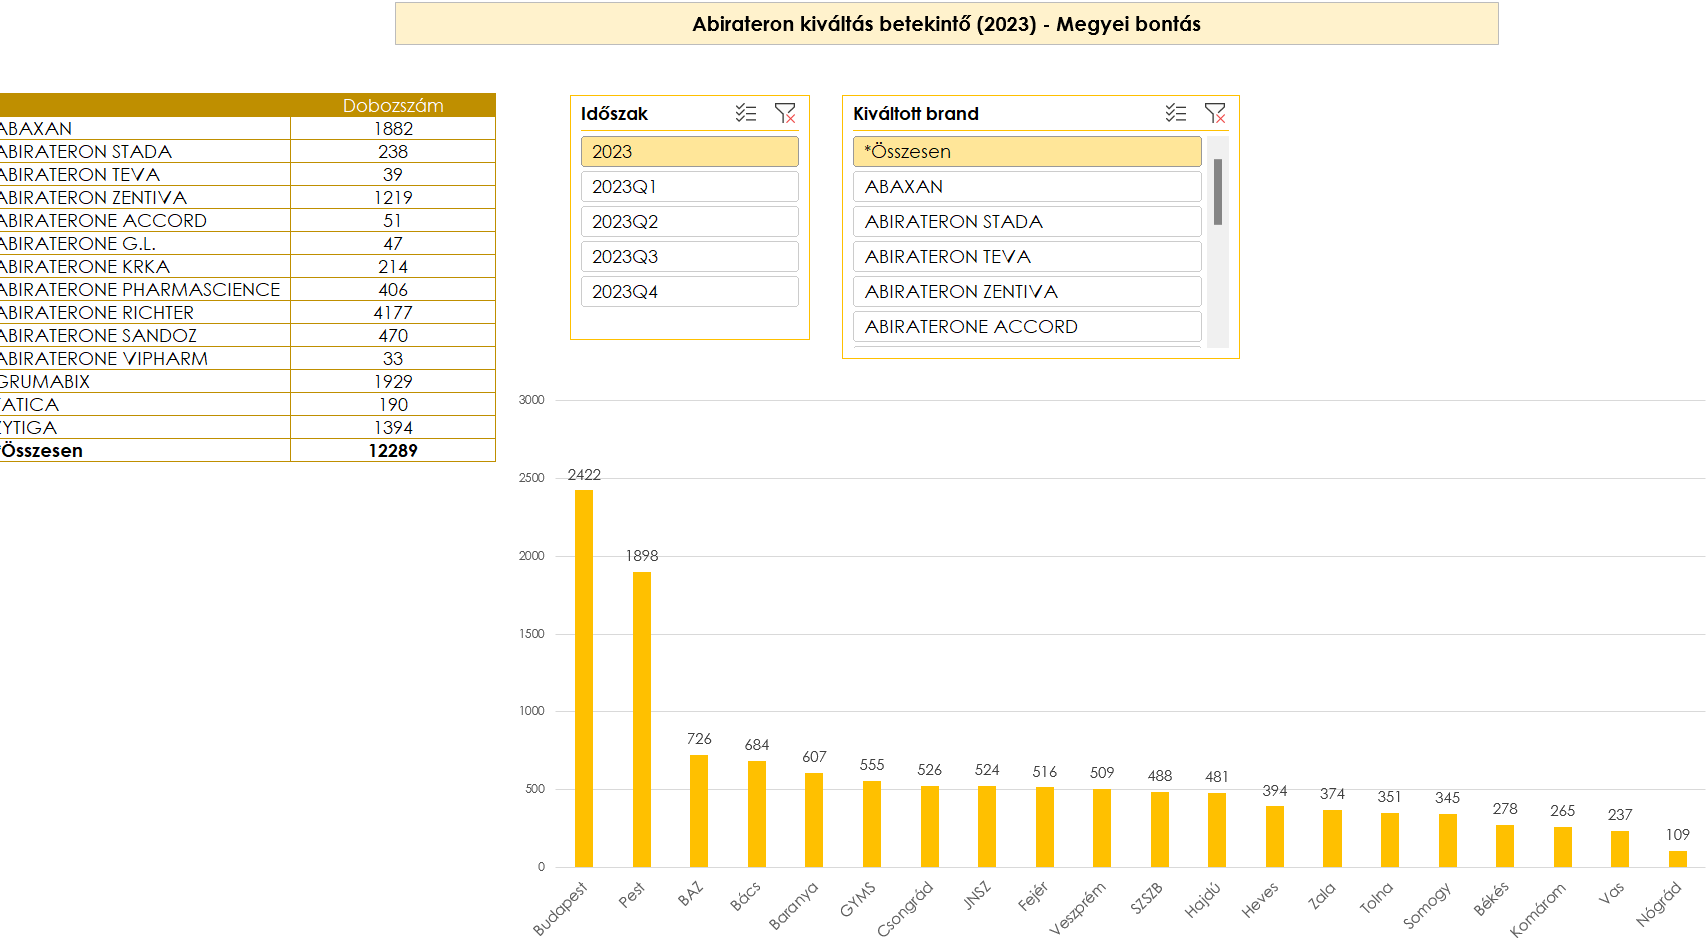Select the ABIRATERONE RICHTER value cell 4177

click(393, 313)
